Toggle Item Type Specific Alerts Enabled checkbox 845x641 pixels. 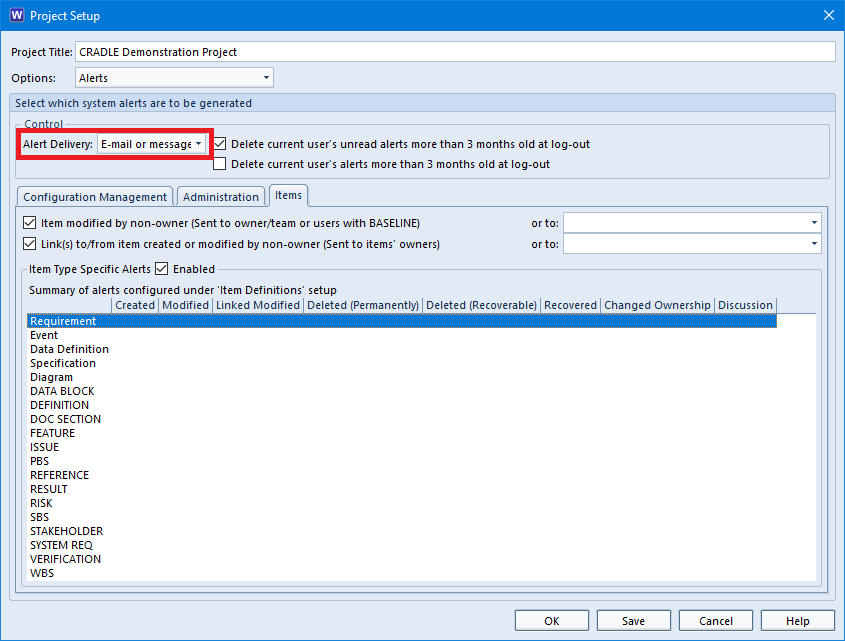coord(162,268)
